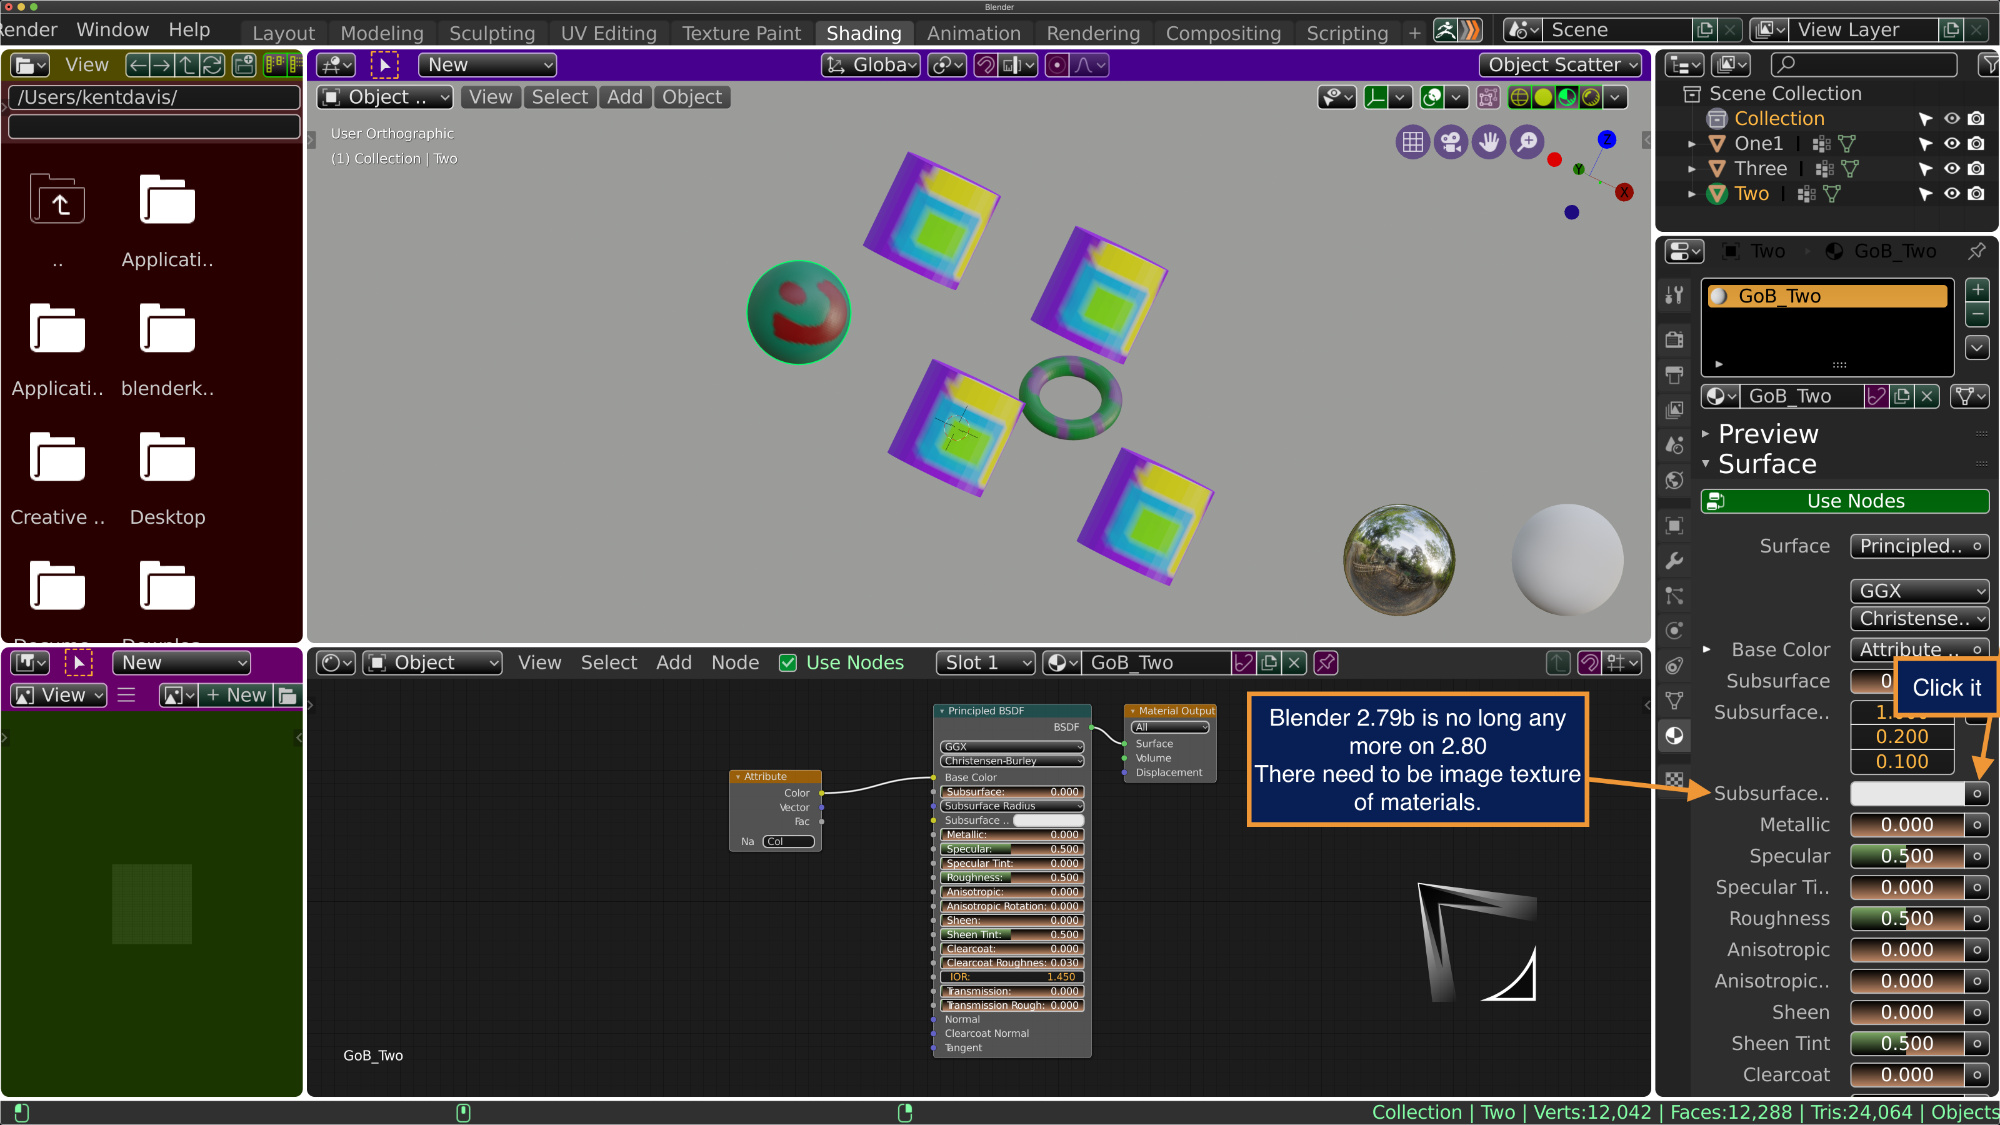Open the Object Scatter dropdown
2000x1125 pixels.
(1561, 65)
